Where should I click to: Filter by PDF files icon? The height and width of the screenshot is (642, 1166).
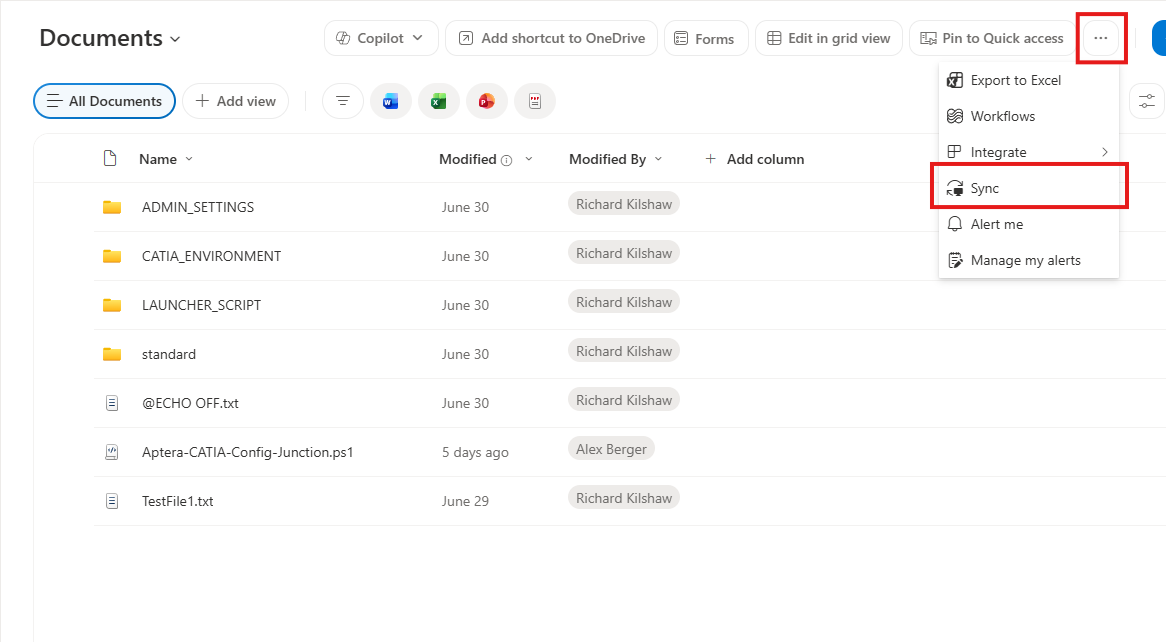(535, 101)
